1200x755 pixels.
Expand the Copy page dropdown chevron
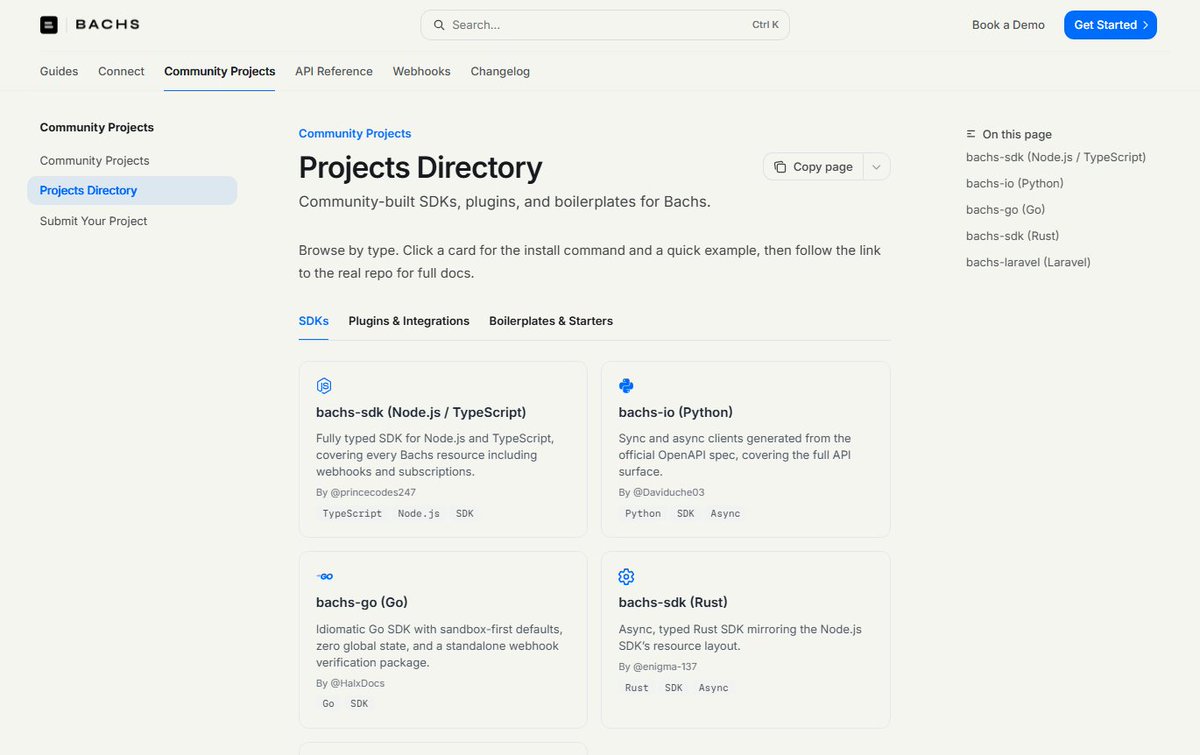(876, 167)
